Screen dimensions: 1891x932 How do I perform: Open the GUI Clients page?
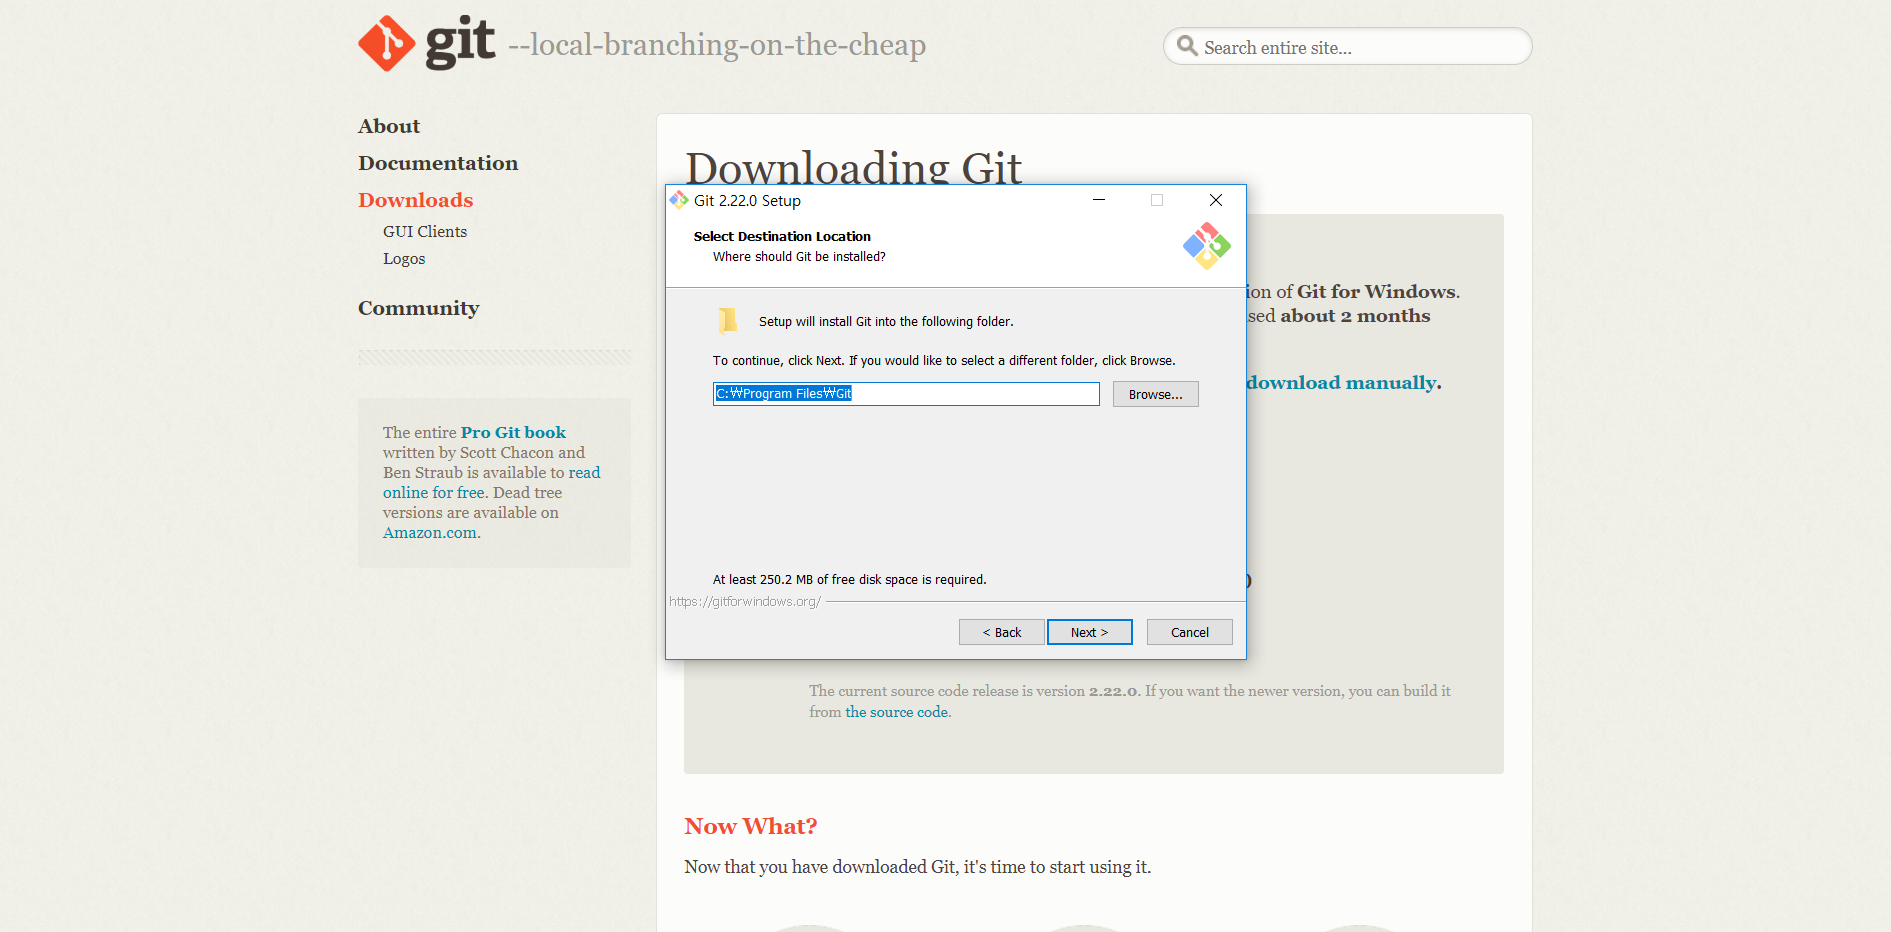click(x=425, y=231)
